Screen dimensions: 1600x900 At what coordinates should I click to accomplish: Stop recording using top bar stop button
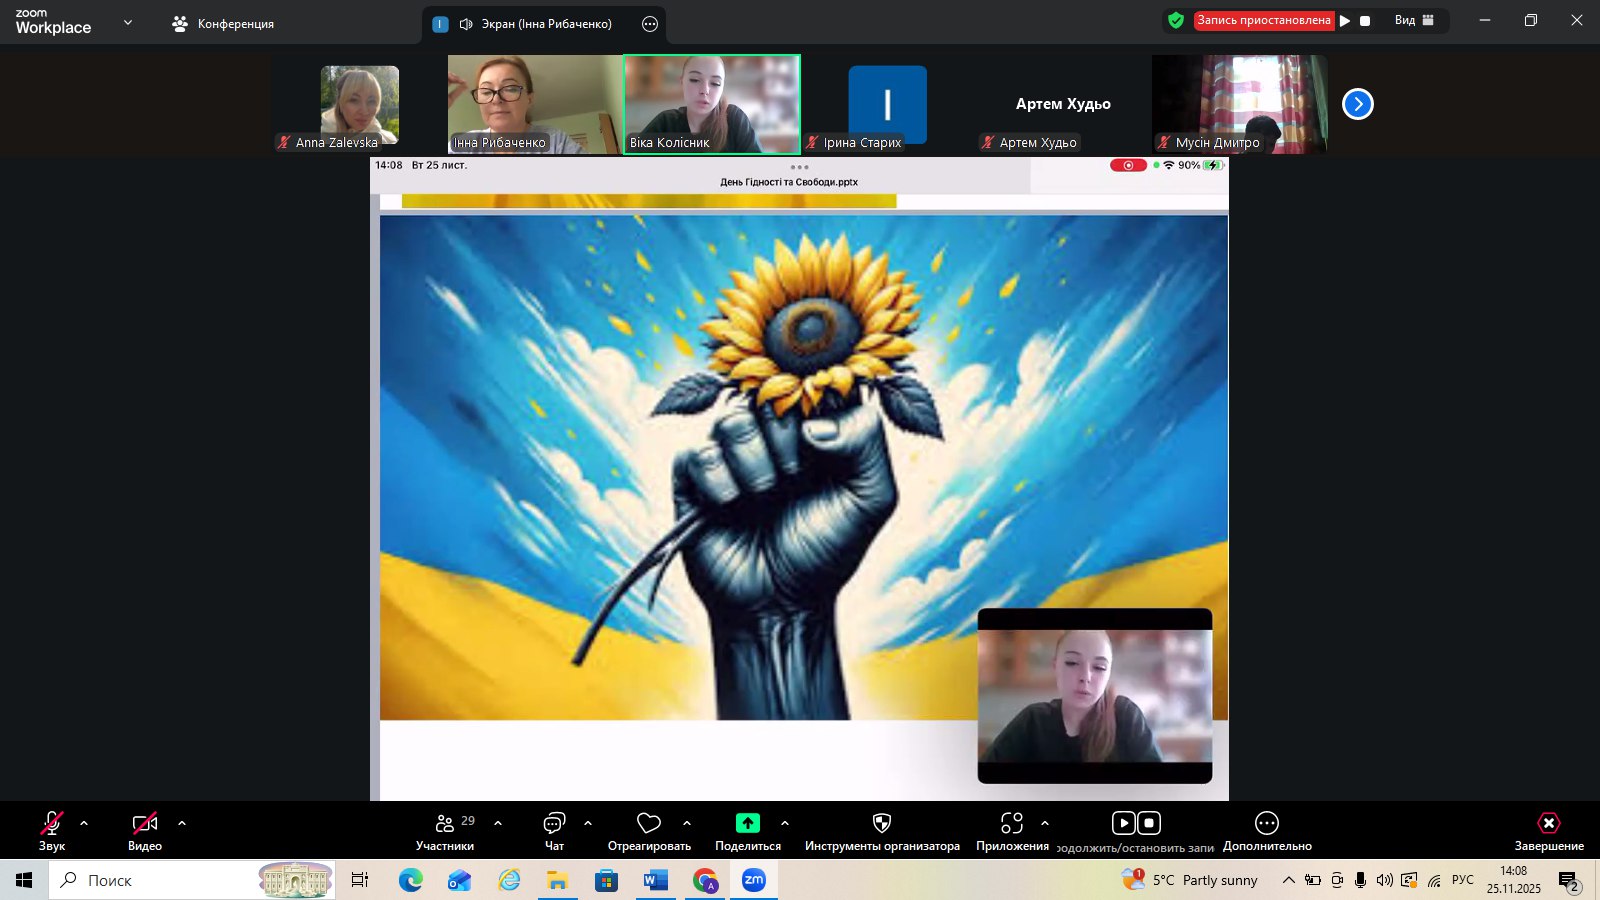pos(1365,20)
